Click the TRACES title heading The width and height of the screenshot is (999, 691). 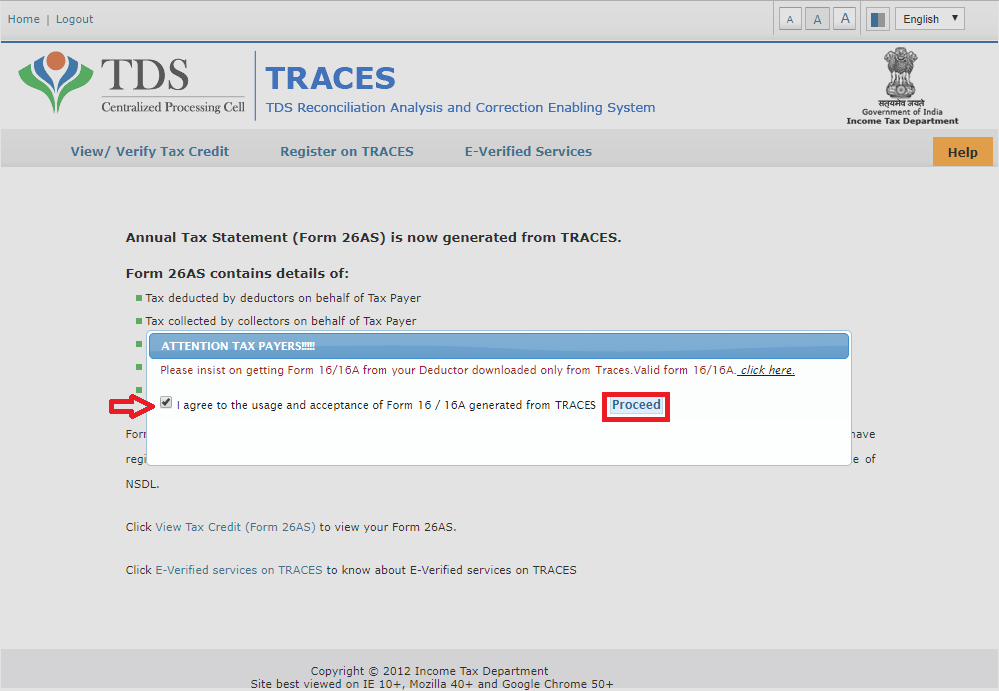click(x=330, y=78)
